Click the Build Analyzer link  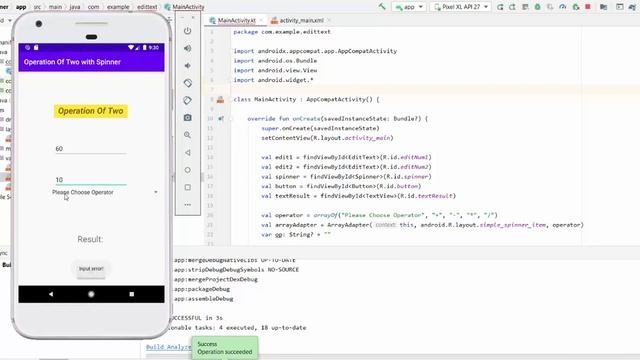[x=169, y=347]
